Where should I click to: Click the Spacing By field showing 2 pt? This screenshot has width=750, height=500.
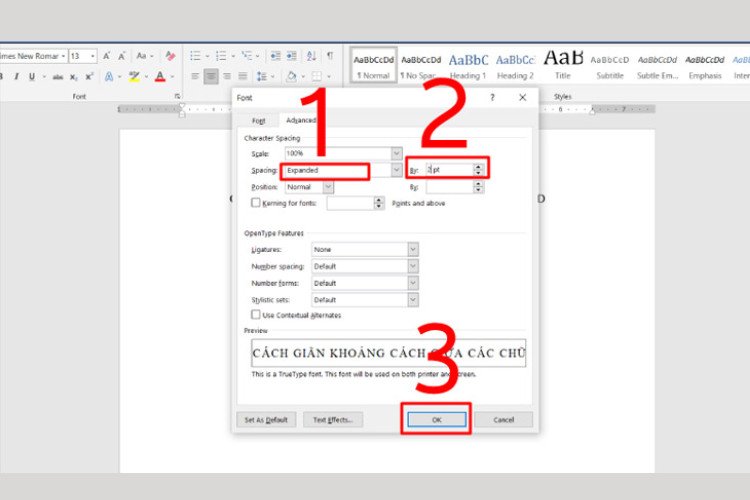point(449,169)
